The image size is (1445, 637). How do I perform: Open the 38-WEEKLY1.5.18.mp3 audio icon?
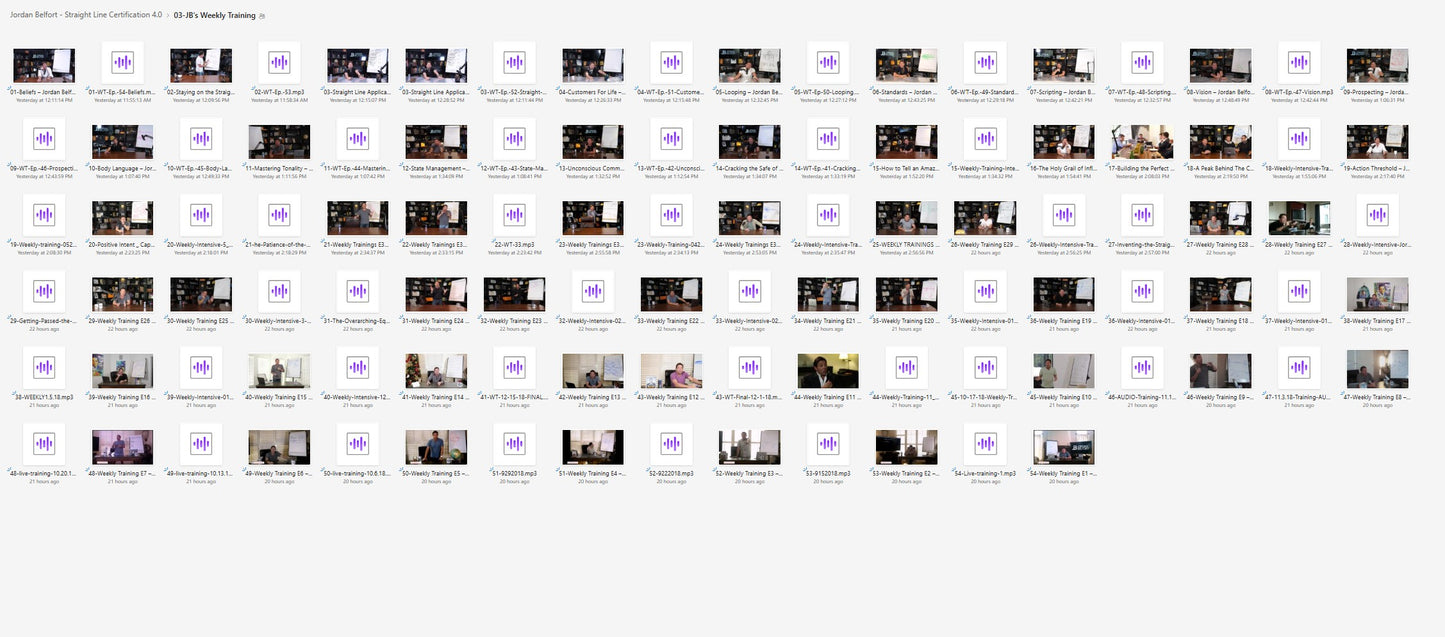tap(43, 368)
